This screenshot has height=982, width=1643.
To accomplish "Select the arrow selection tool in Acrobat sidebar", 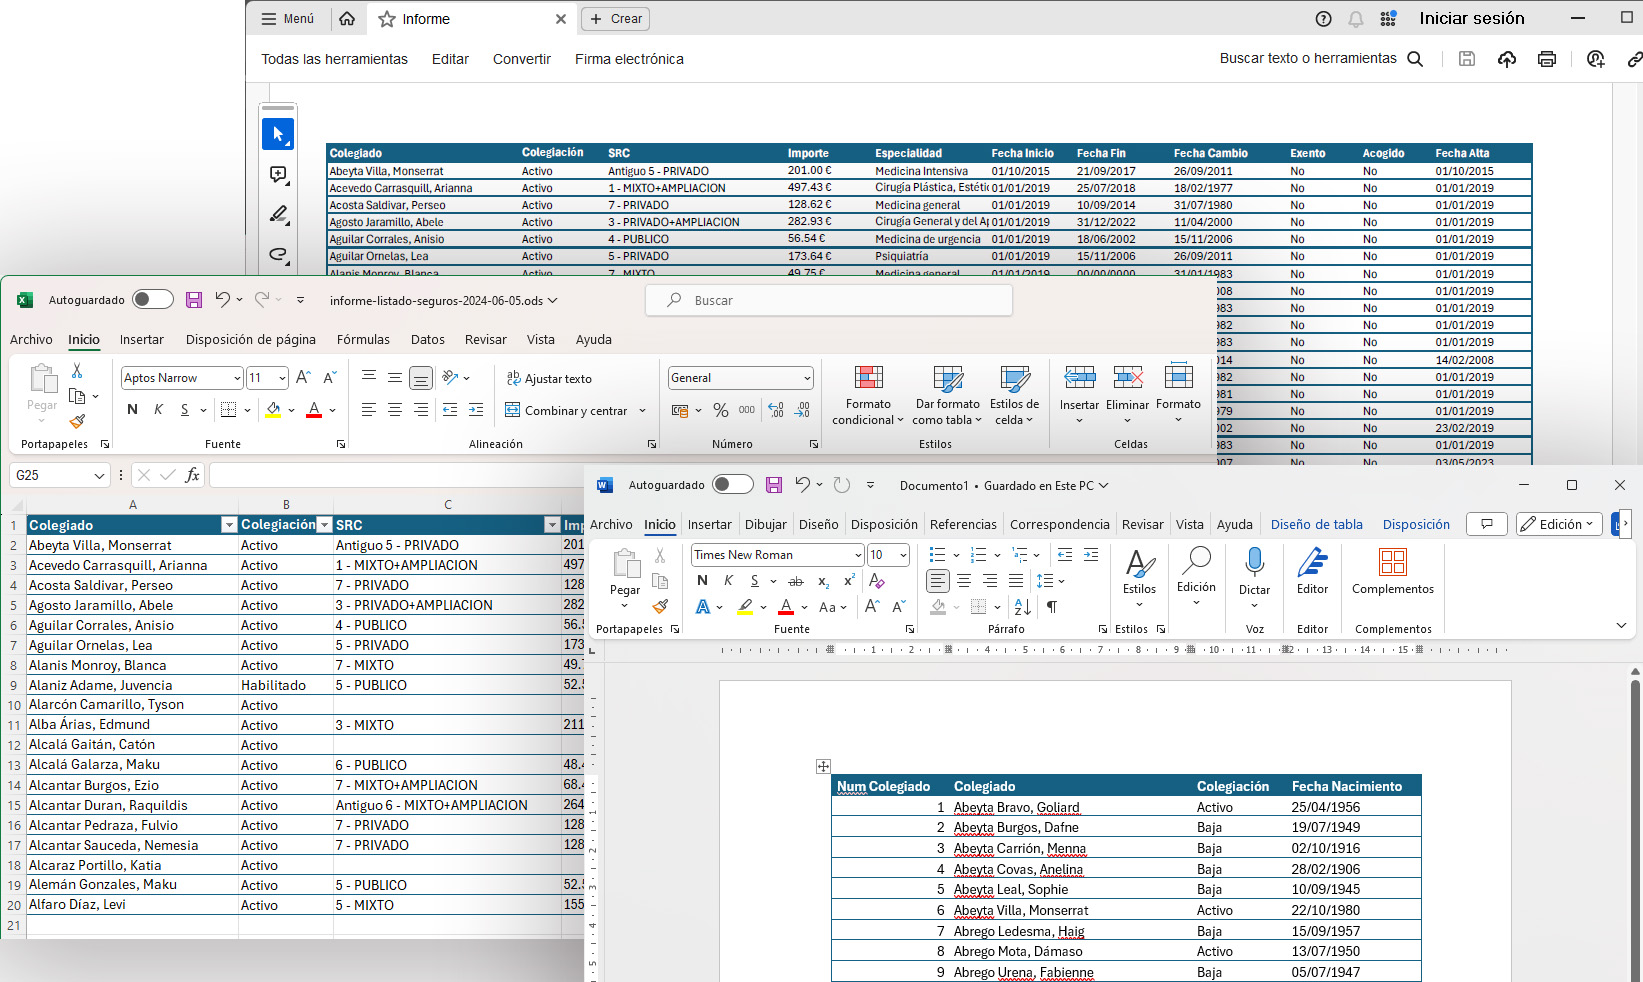I will [x=278, y=134].
